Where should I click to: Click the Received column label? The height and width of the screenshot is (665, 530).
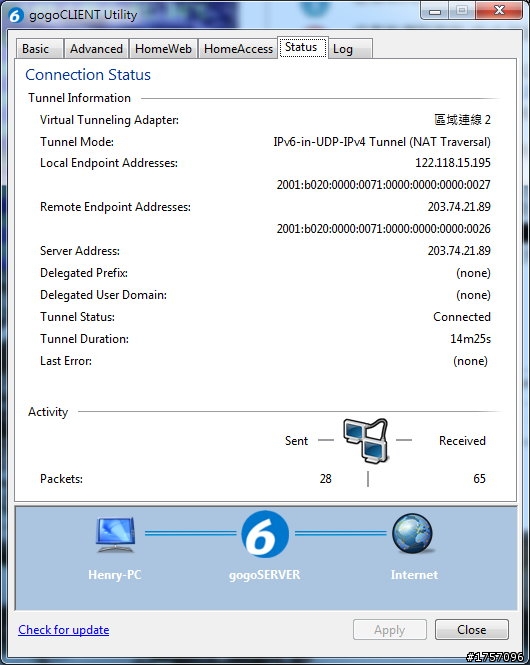coord(462,441)
